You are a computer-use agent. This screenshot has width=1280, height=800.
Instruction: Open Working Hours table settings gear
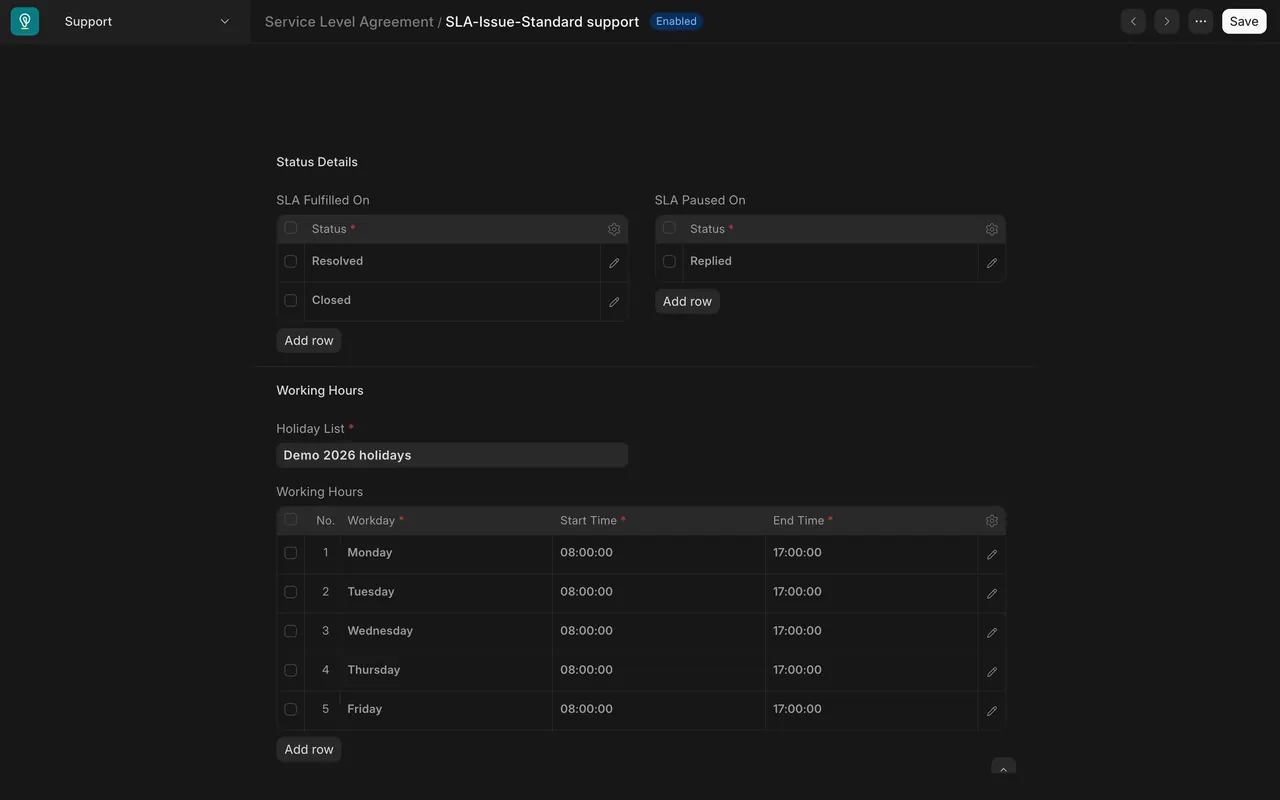tap(992, 521)
